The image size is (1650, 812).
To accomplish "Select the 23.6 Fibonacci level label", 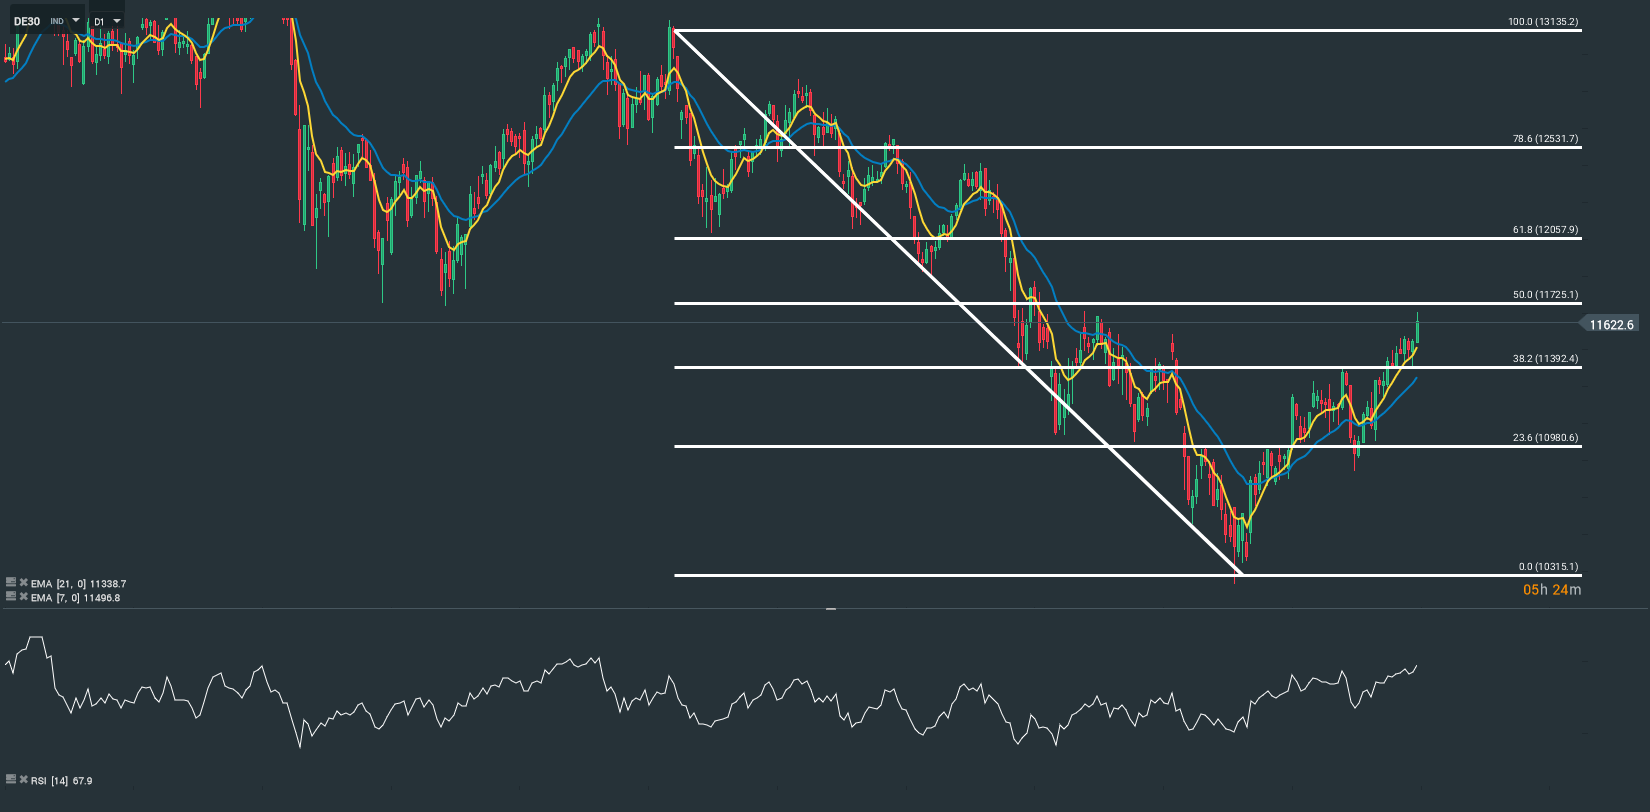I will 1545,438.
